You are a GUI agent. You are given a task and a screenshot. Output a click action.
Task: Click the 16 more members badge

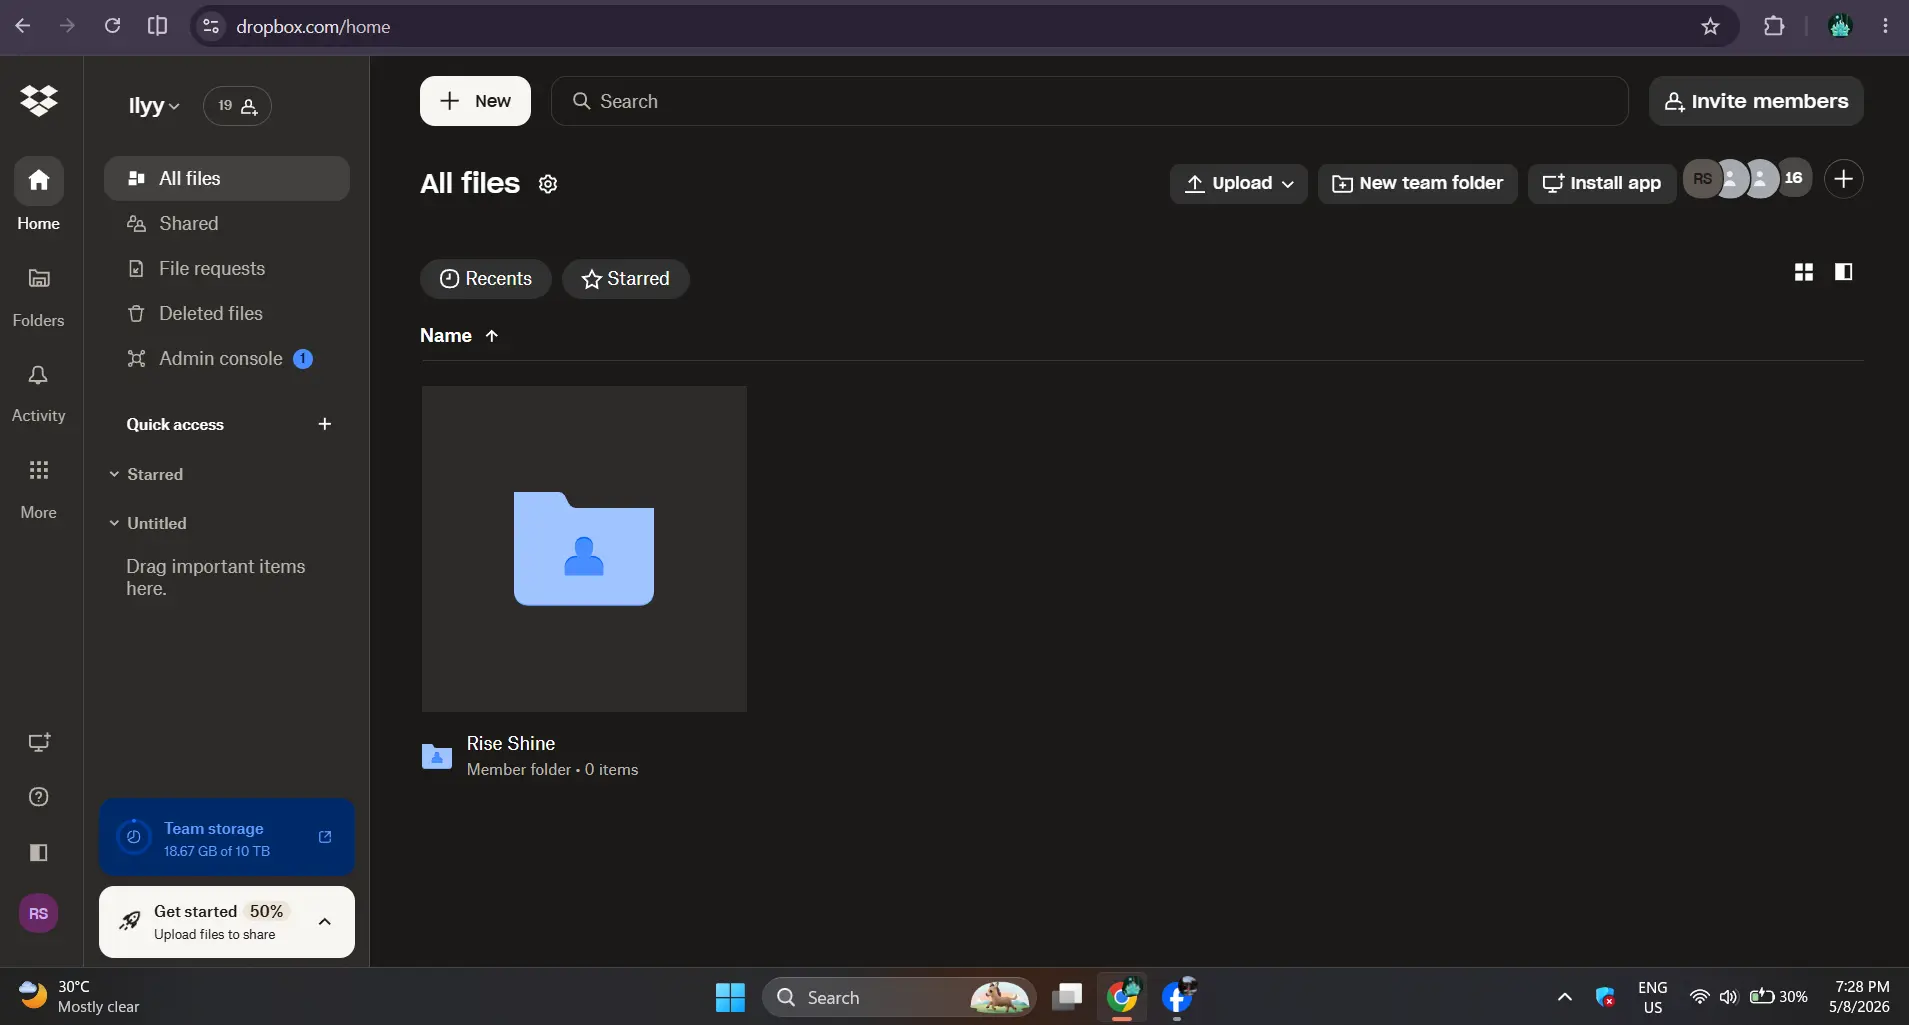coord(1794,178)
